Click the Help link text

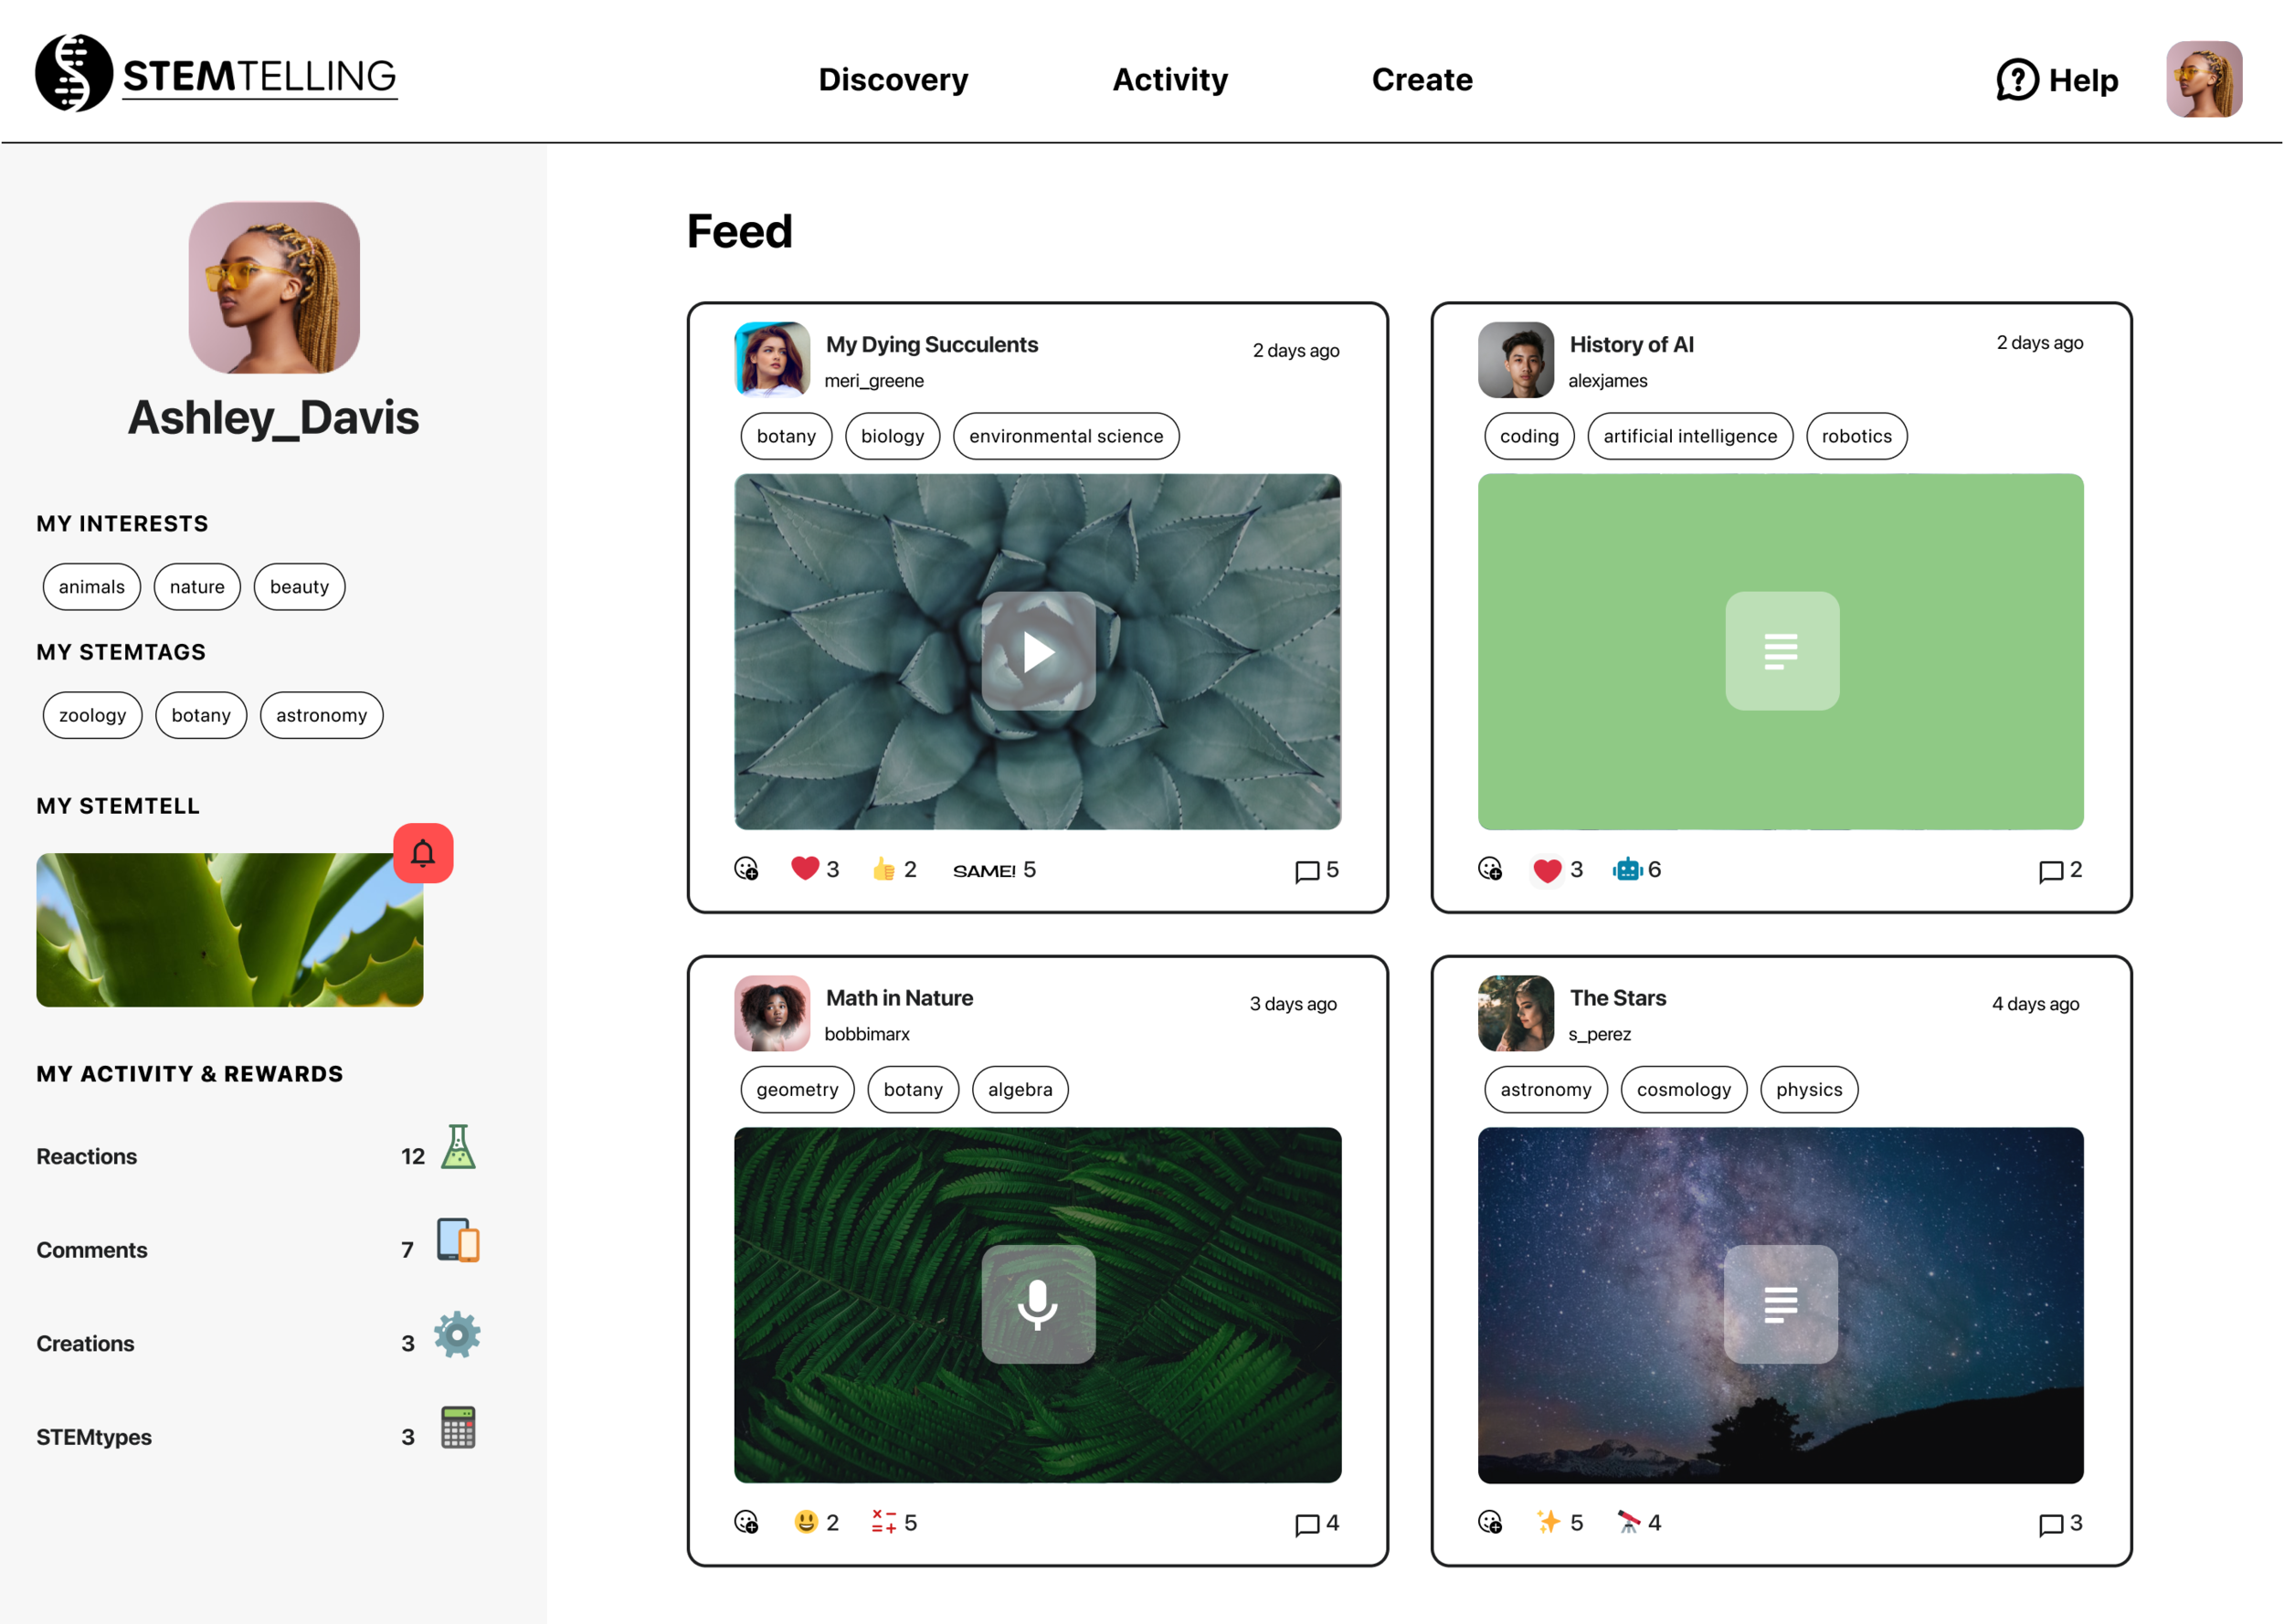2083,80
